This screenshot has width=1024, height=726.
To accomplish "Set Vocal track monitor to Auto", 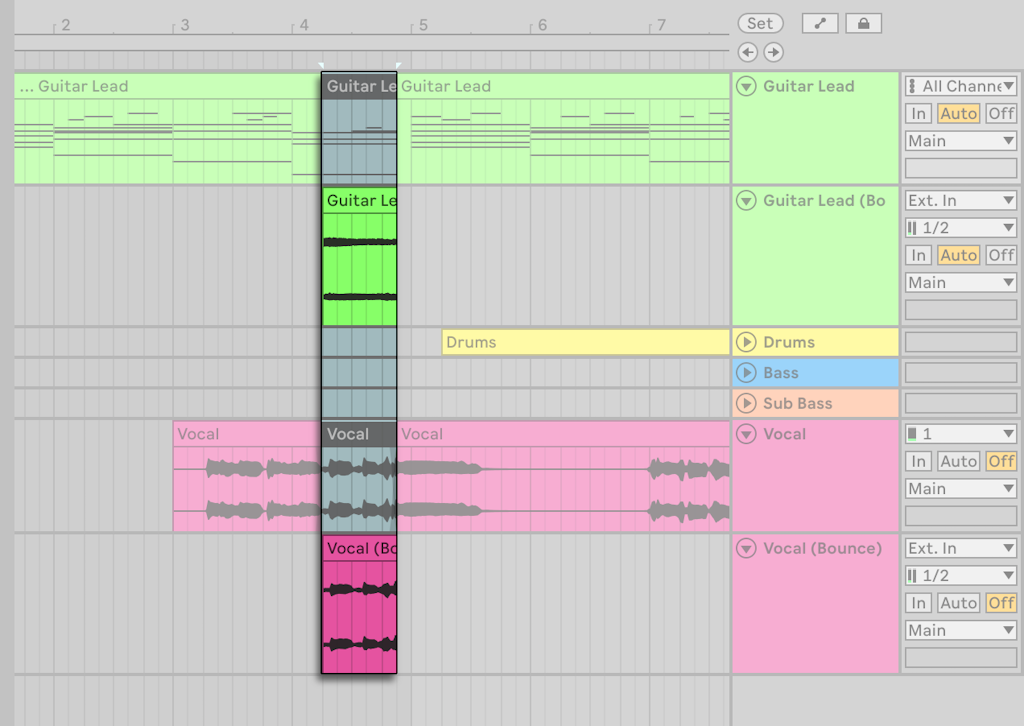I will coord(958,462).
